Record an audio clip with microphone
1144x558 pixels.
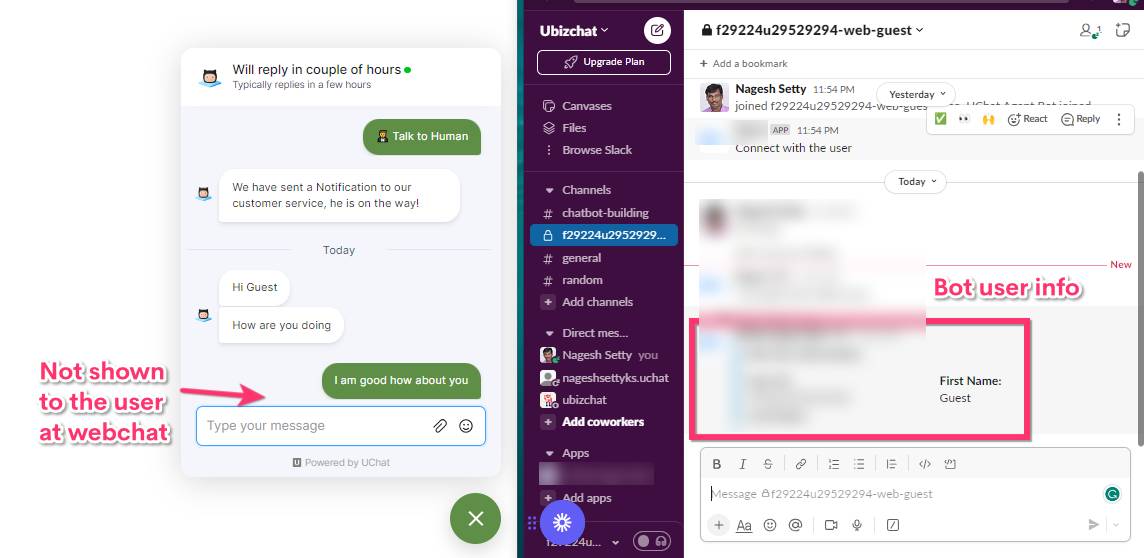click(857, 524)
